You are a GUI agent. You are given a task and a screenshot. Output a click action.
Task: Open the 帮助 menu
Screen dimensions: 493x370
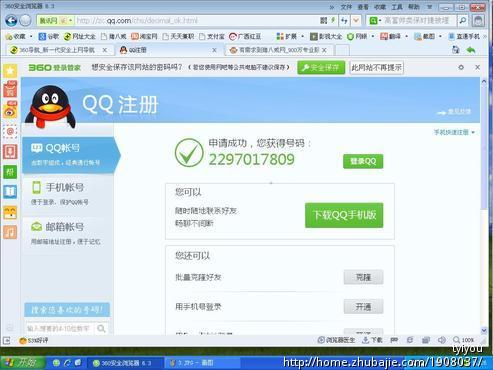pyautogui.click(x=414, y=7)
